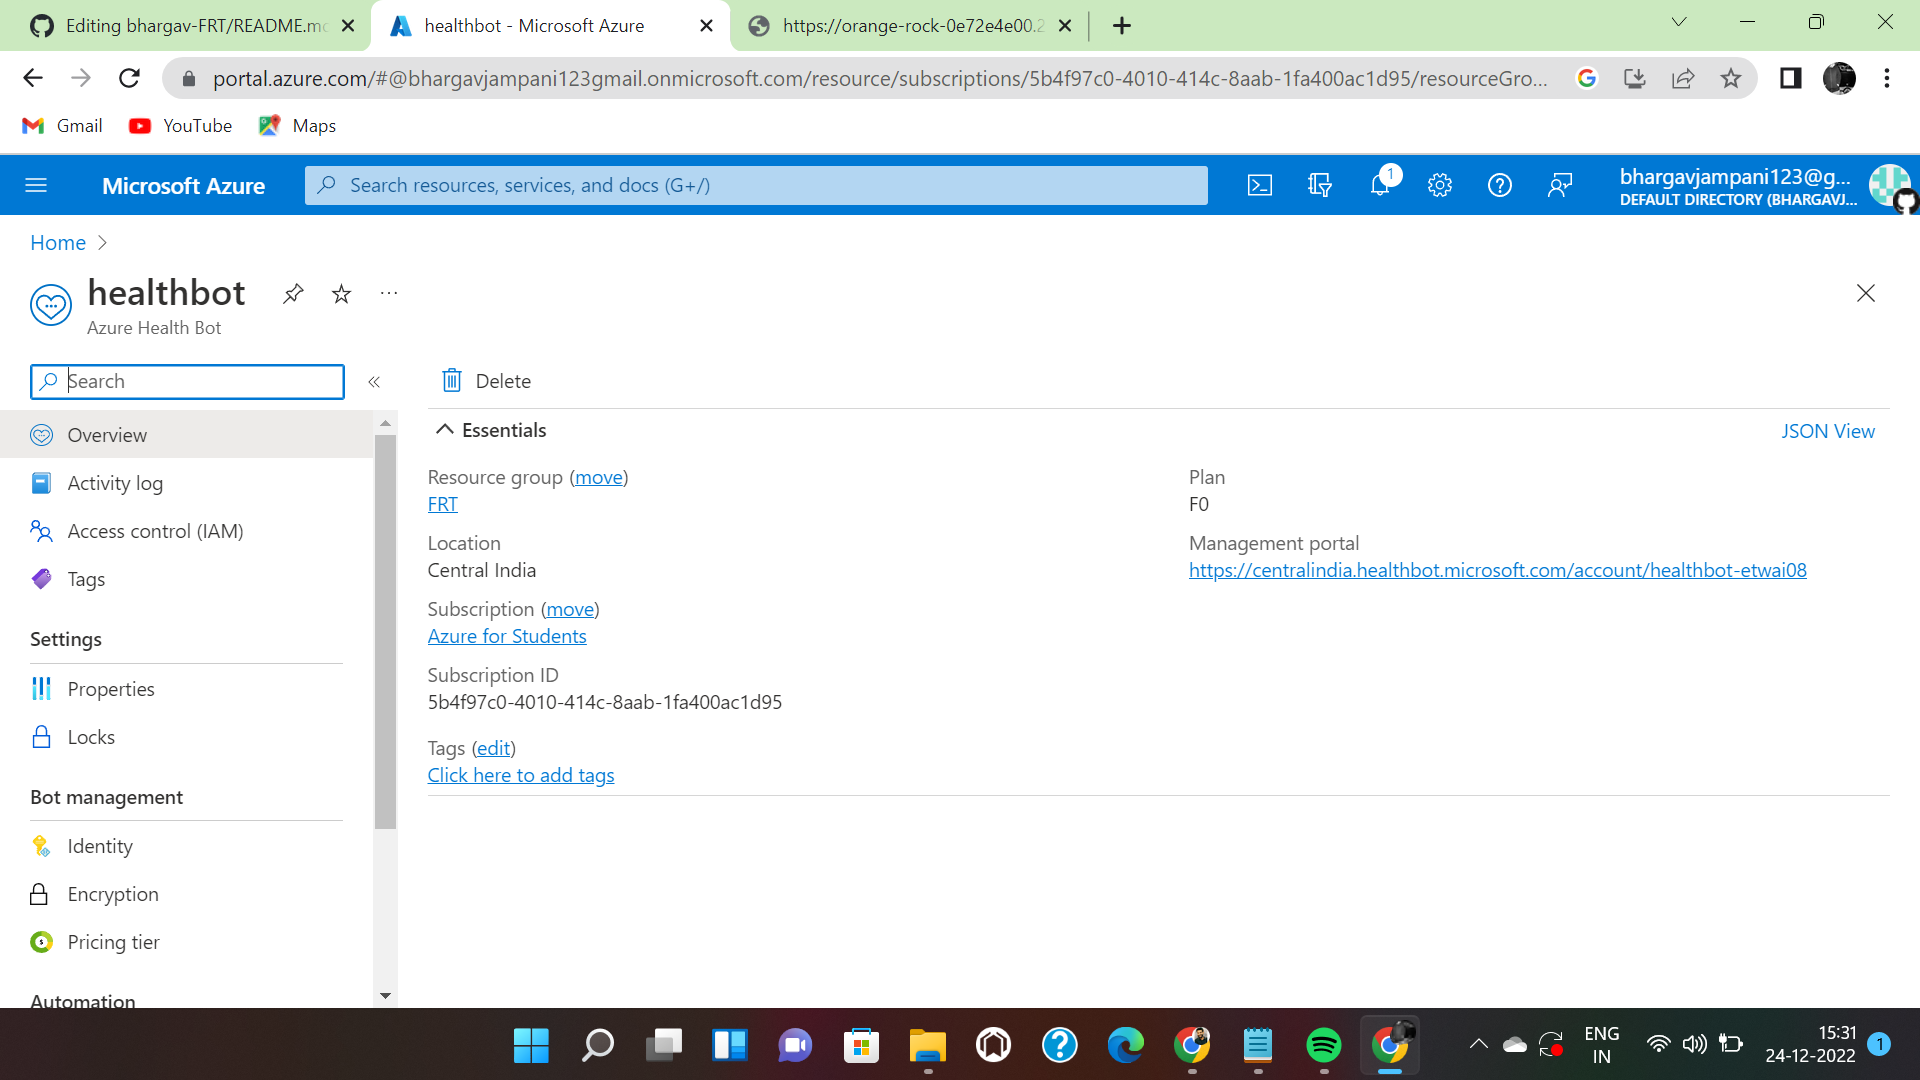The image size is (1920, 1080).
Task: Open Spotify from the taskbar
Action: [x=1323, y=1046]
